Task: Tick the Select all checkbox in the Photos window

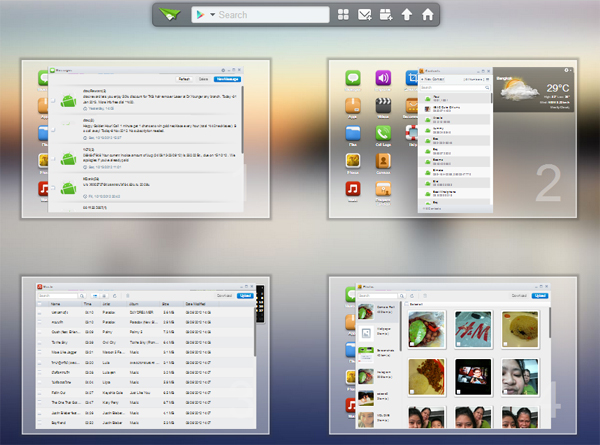Action: (407, 304)
